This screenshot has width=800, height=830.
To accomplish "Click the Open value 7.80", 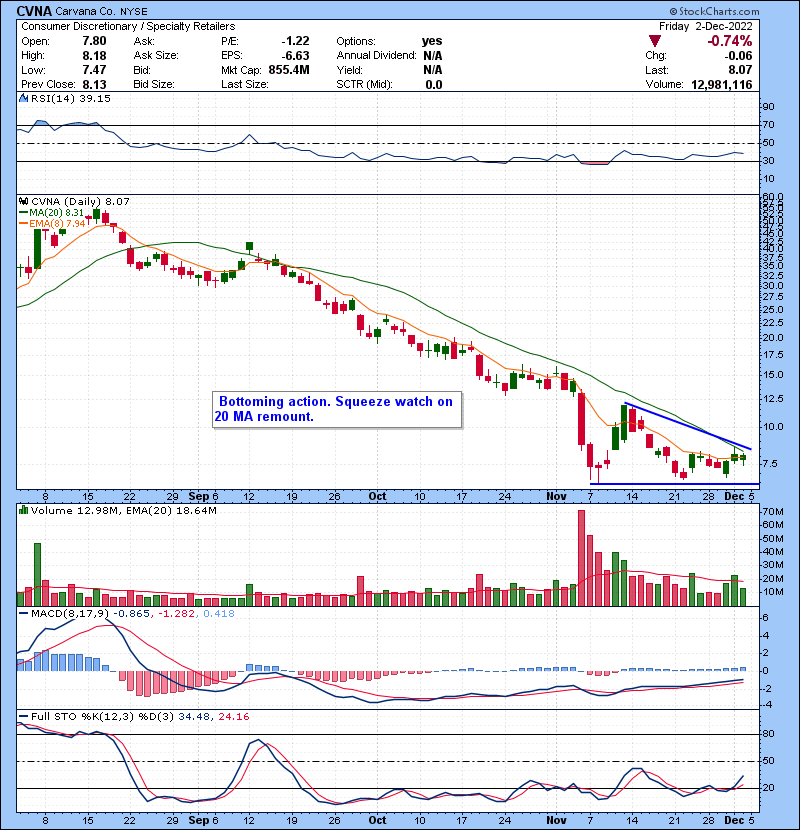I will [x=94, y=41].
